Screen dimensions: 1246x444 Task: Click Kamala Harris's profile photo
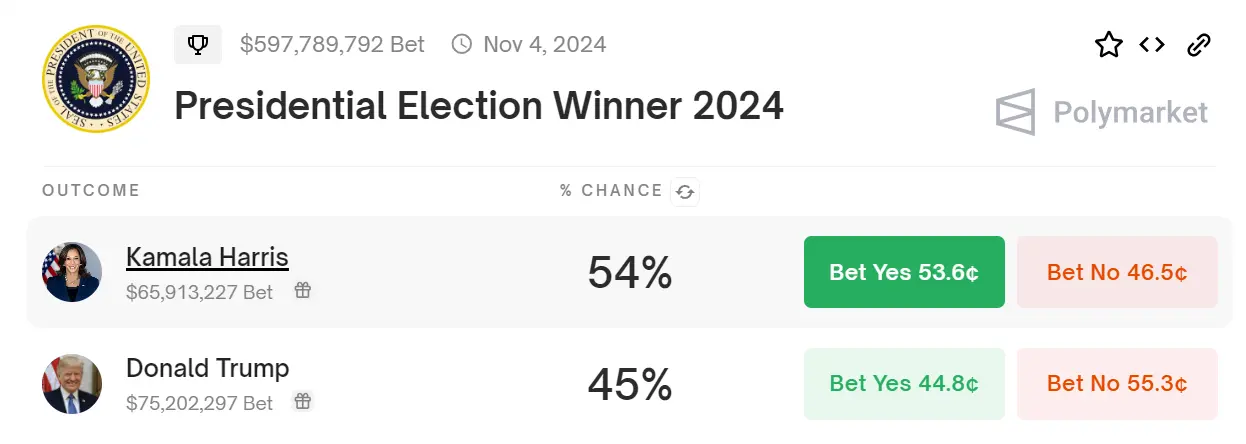[72, 272]
